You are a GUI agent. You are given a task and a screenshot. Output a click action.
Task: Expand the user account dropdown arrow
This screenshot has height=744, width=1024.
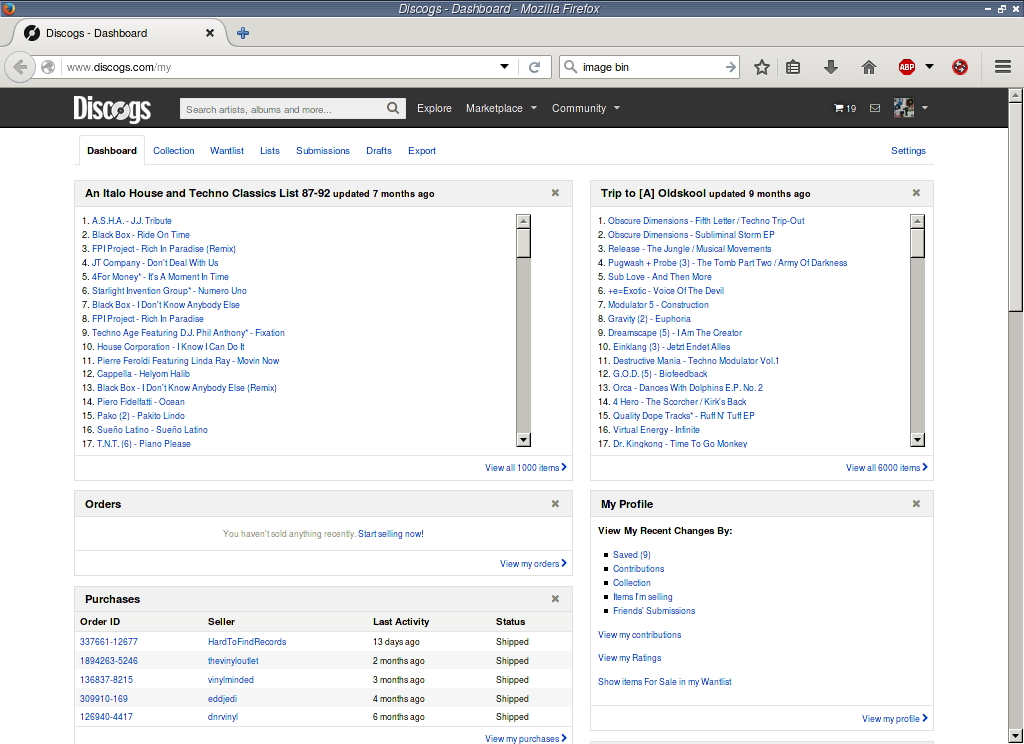point(924,108)
